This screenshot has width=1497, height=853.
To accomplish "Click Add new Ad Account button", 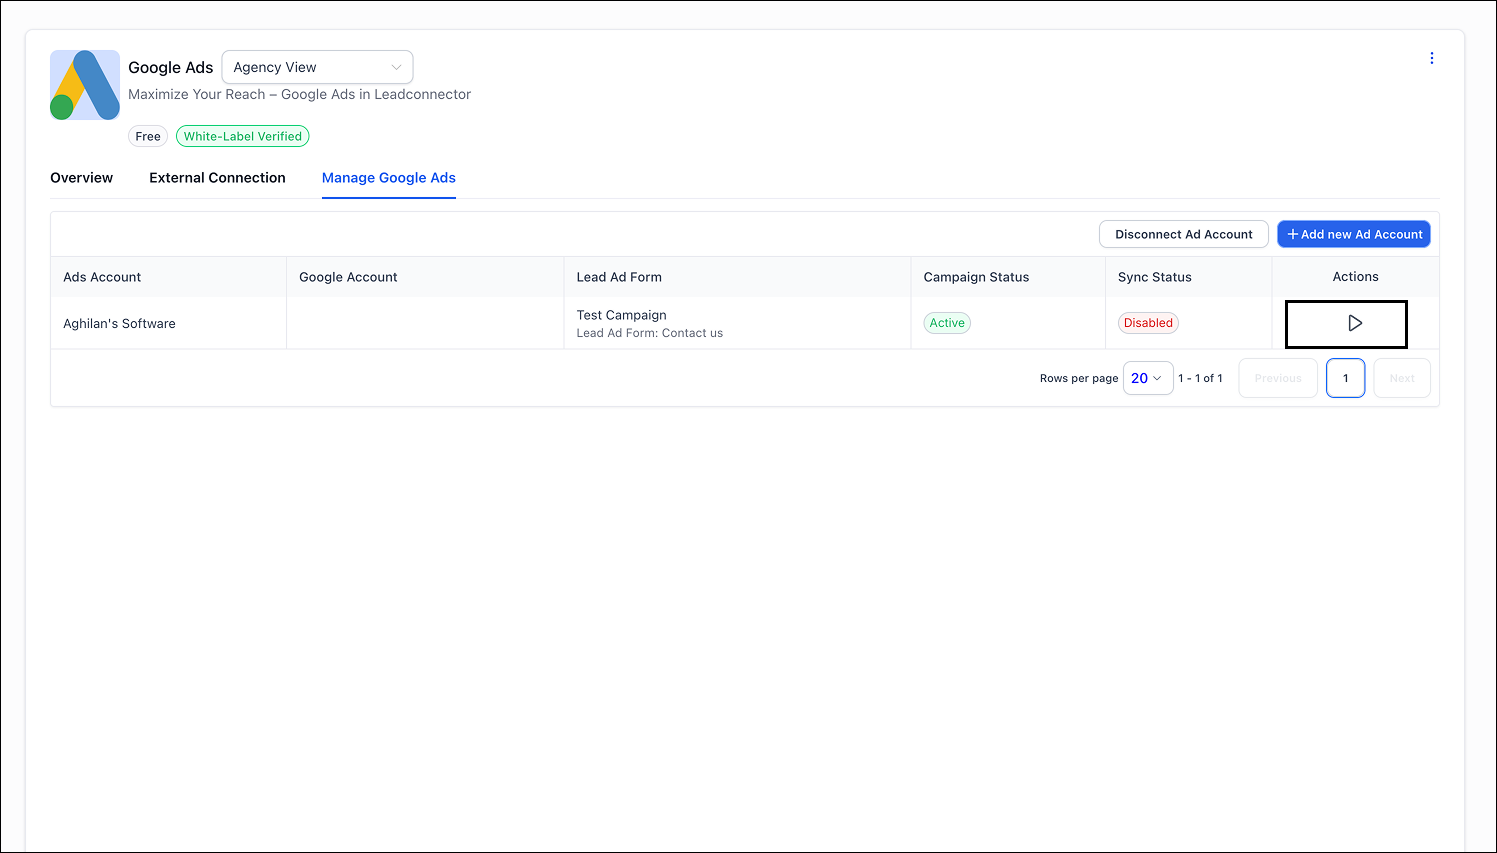I will pos(1354,234).
